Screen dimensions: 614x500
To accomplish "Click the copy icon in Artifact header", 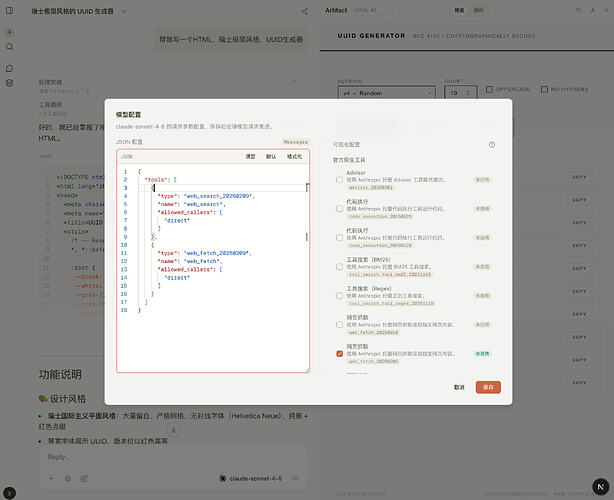I will click(x=579, y=11).
